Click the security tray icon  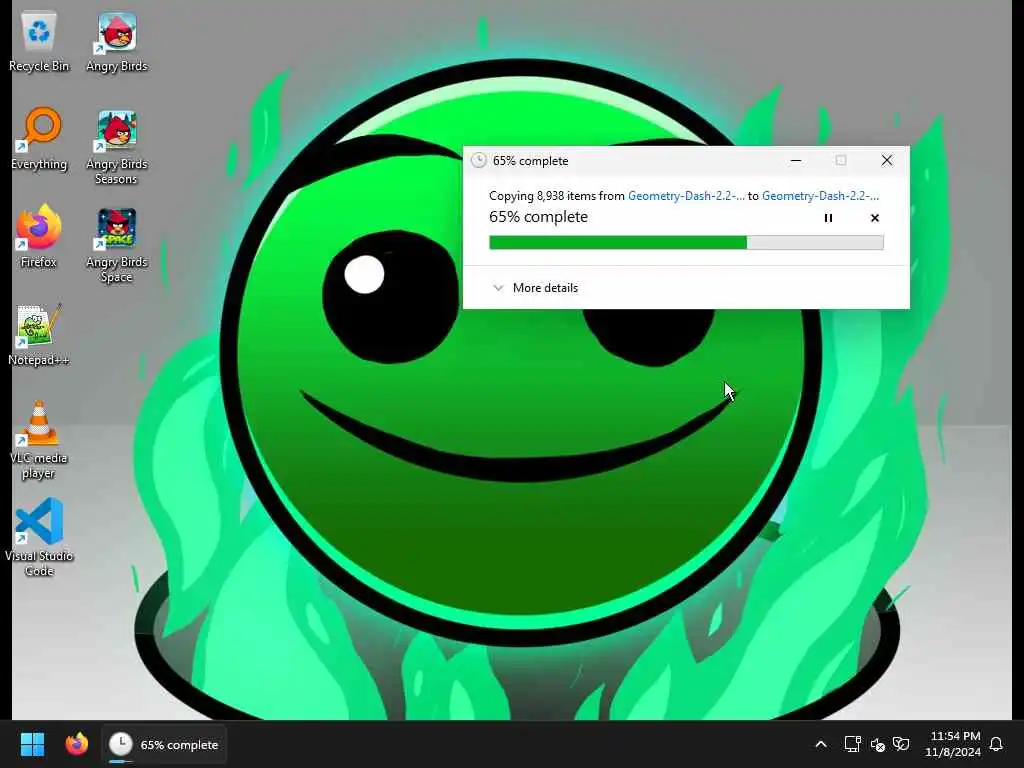[901, 744]
